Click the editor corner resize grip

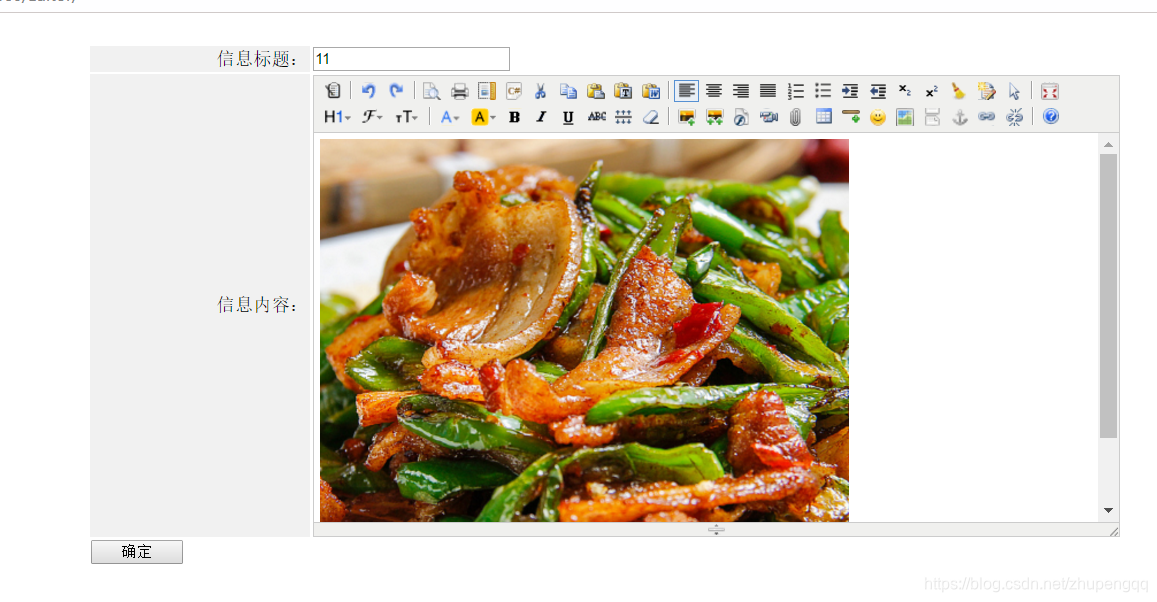[1113, 530]
